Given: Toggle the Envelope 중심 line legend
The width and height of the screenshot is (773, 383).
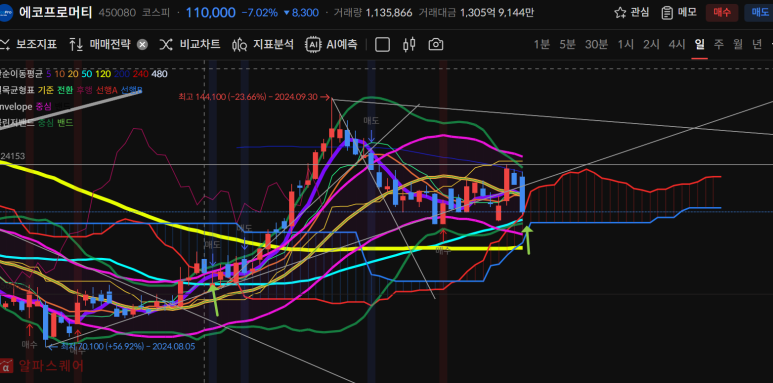Looking at the screenshot, I should 43,106.
